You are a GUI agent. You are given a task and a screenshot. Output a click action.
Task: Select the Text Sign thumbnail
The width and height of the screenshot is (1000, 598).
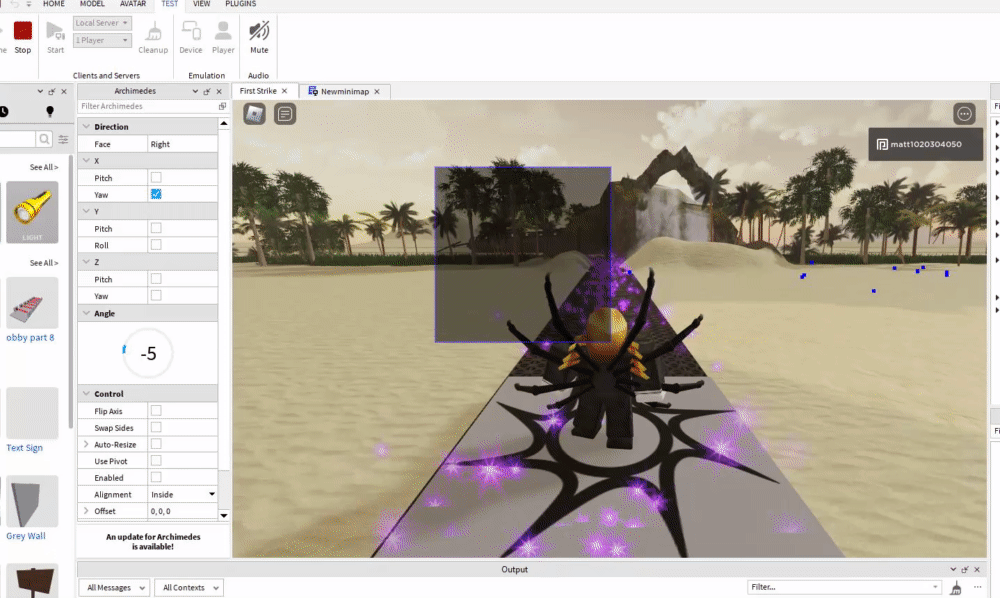click(32, 413)
